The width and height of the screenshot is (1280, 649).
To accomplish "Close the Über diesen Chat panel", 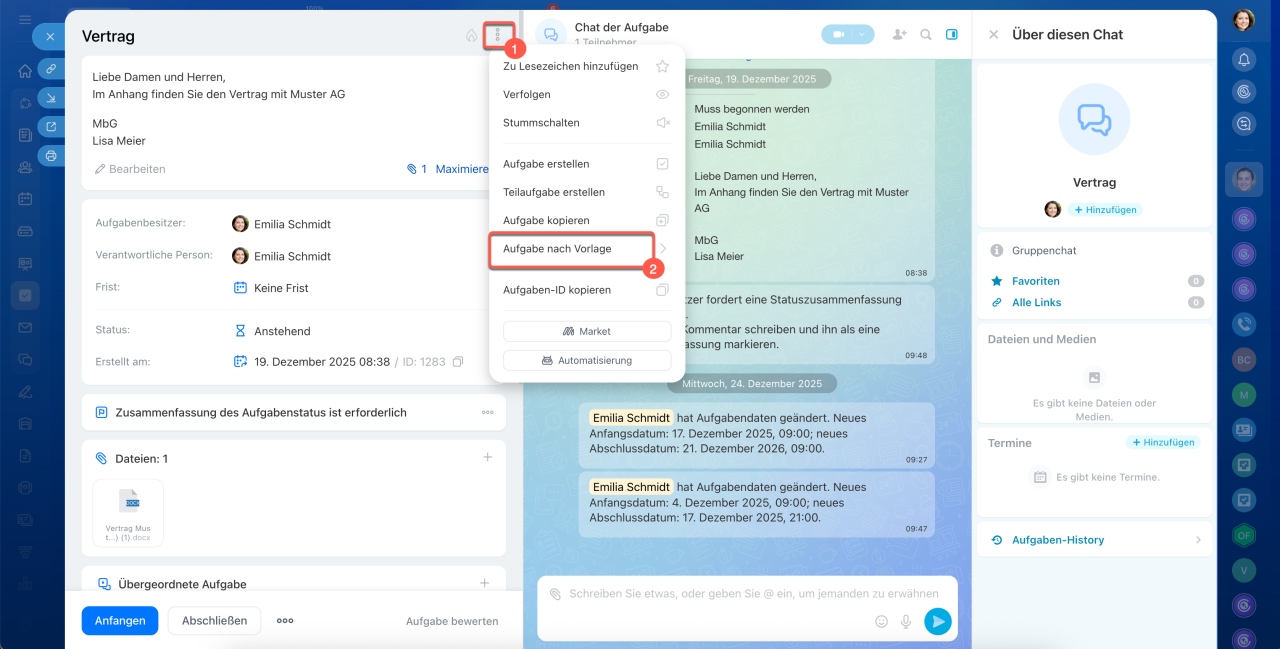I will (x=993, y=34).
